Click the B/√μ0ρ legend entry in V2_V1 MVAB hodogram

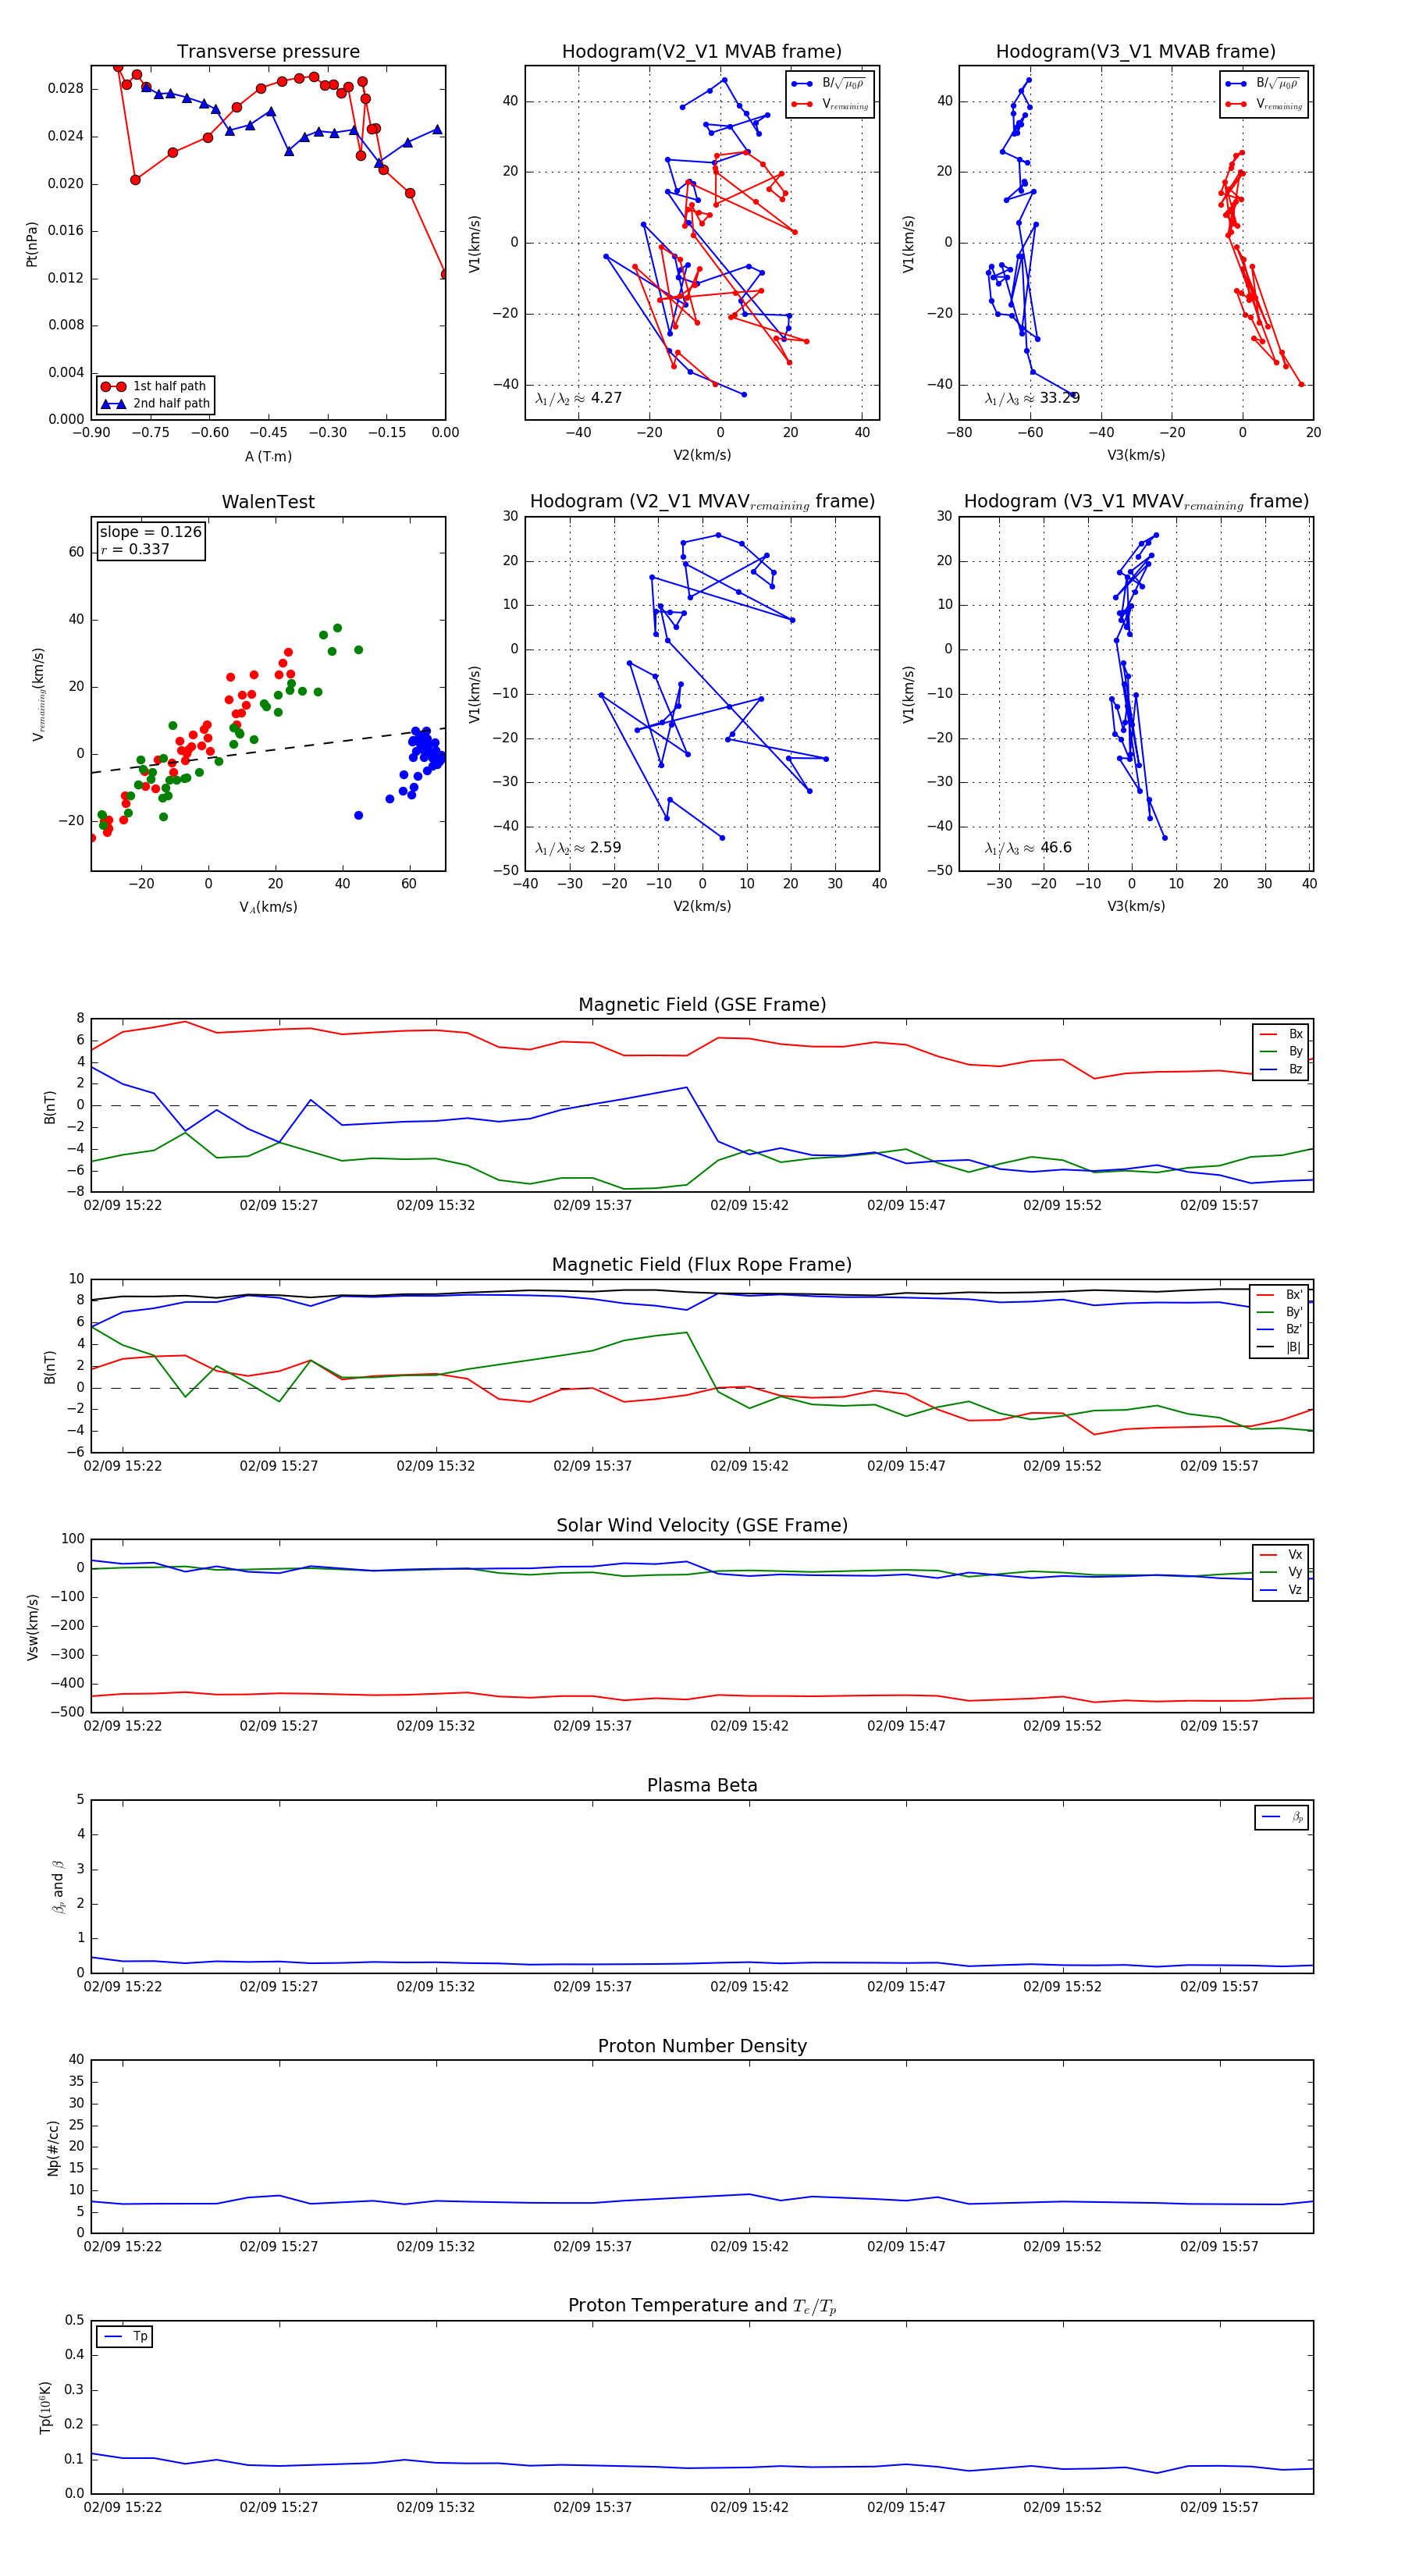pyautogui.click(x=828, y=84)
